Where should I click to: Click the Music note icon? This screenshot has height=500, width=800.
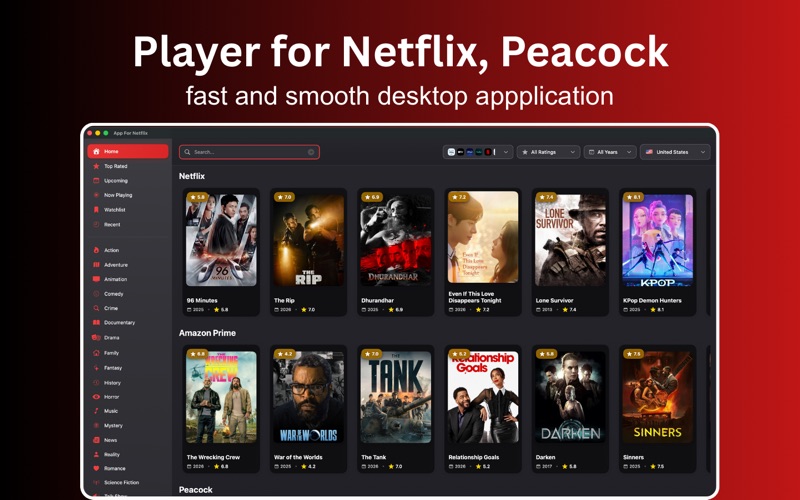96,411
